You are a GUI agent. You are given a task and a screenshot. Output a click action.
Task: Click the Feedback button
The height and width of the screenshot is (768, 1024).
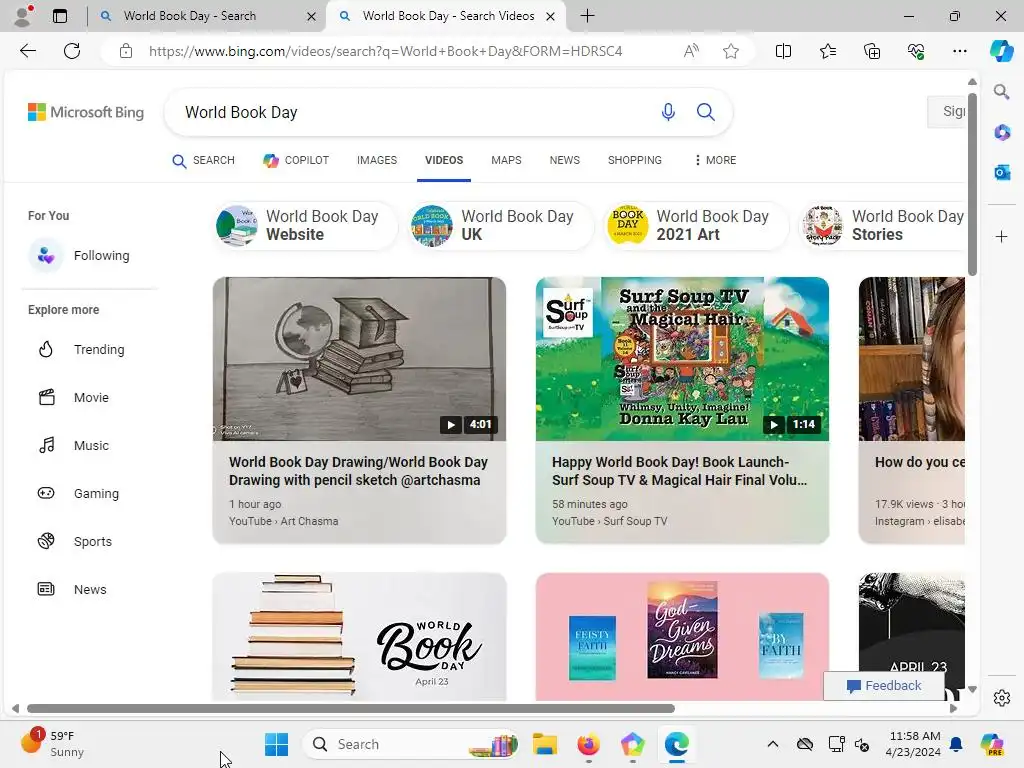coord(884,686)
